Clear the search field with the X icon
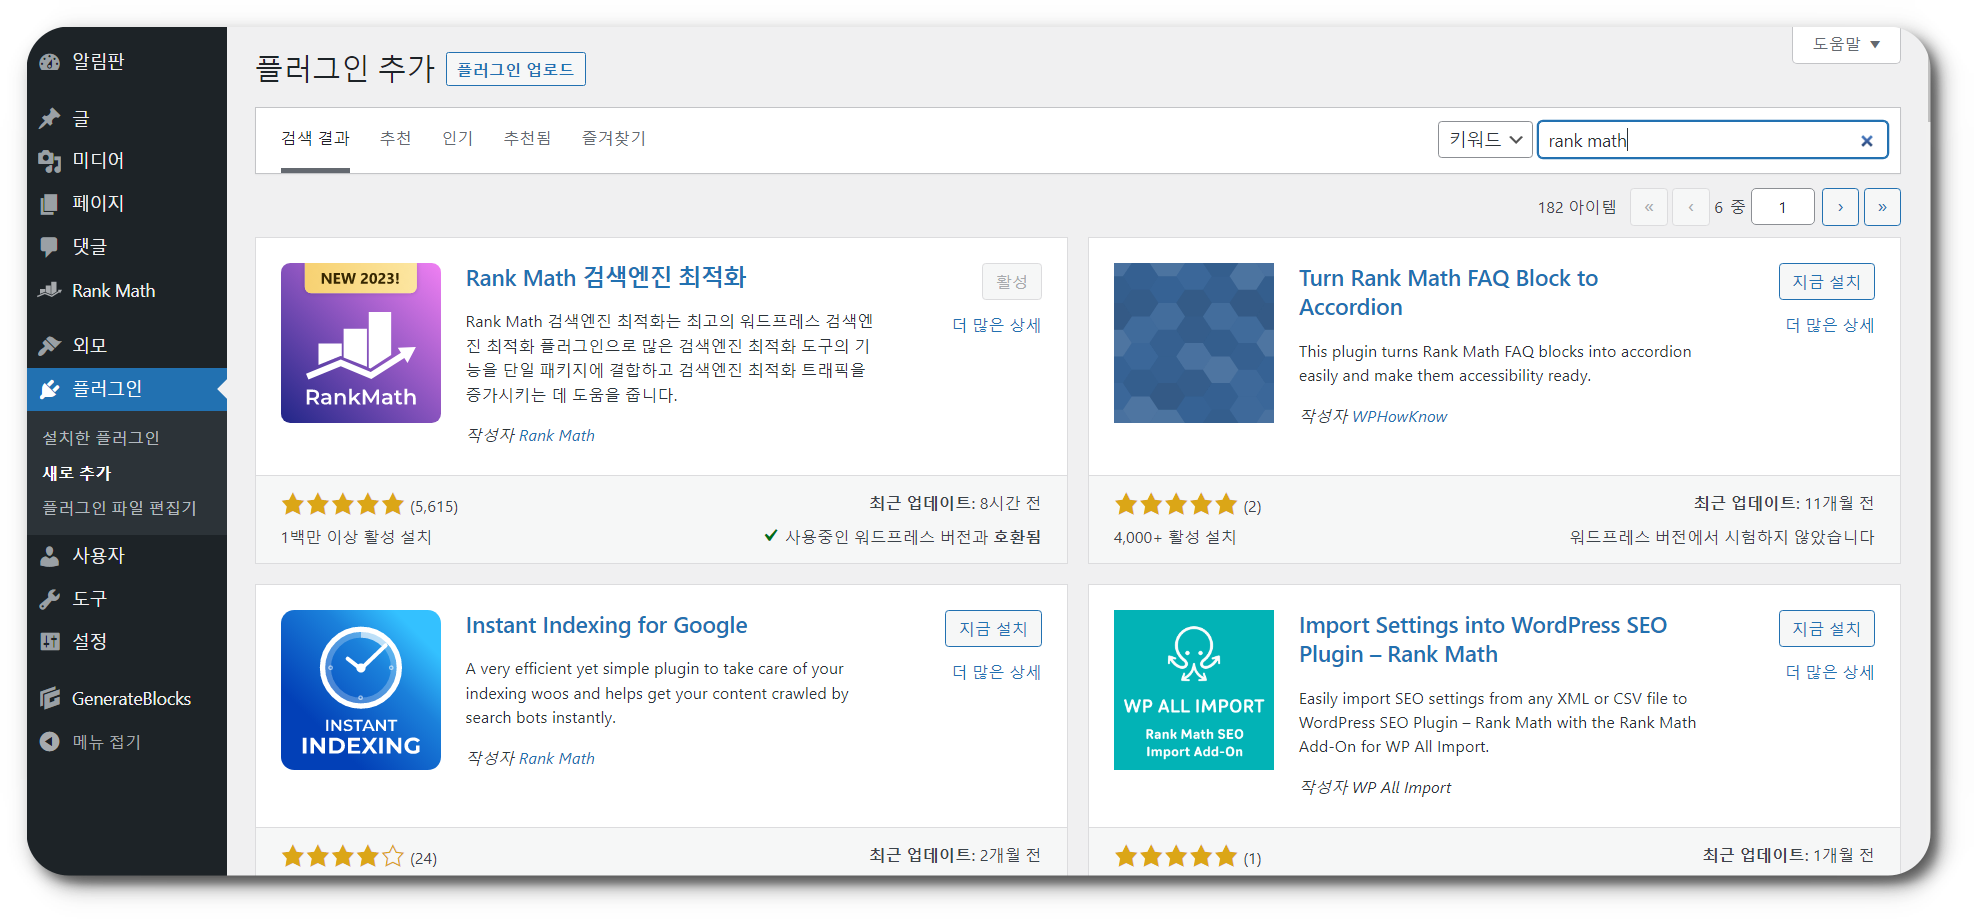 1866,140
